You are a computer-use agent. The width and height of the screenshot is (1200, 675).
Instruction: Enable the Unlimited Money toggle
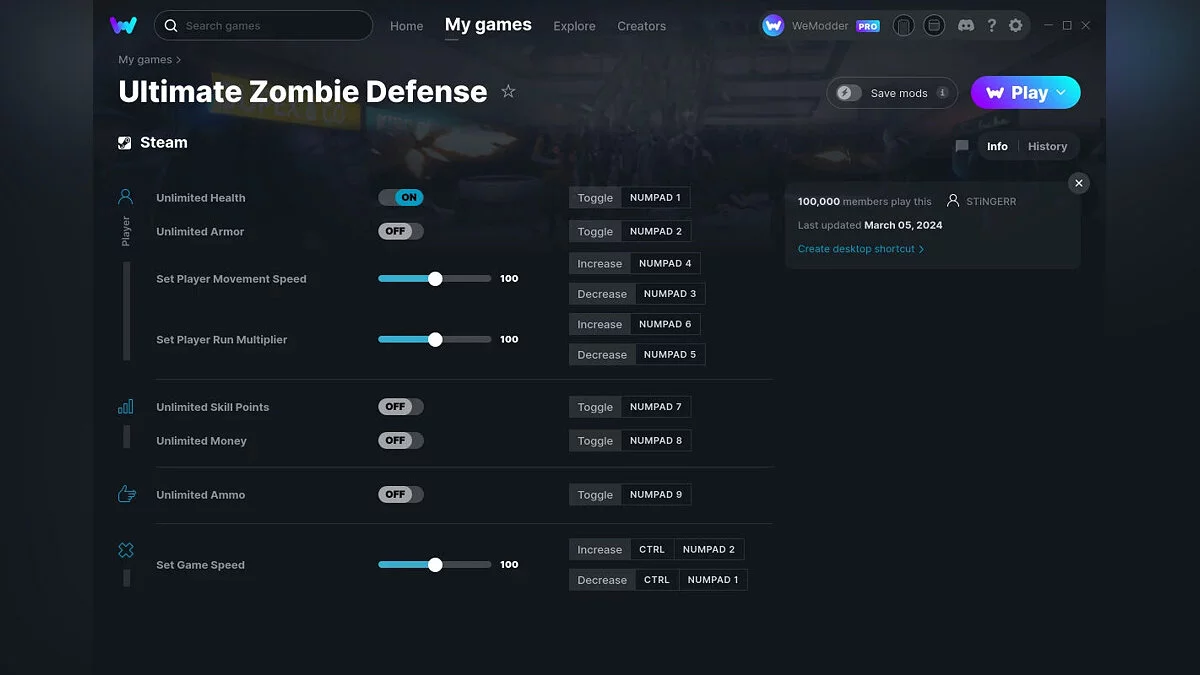pos(400,440)
